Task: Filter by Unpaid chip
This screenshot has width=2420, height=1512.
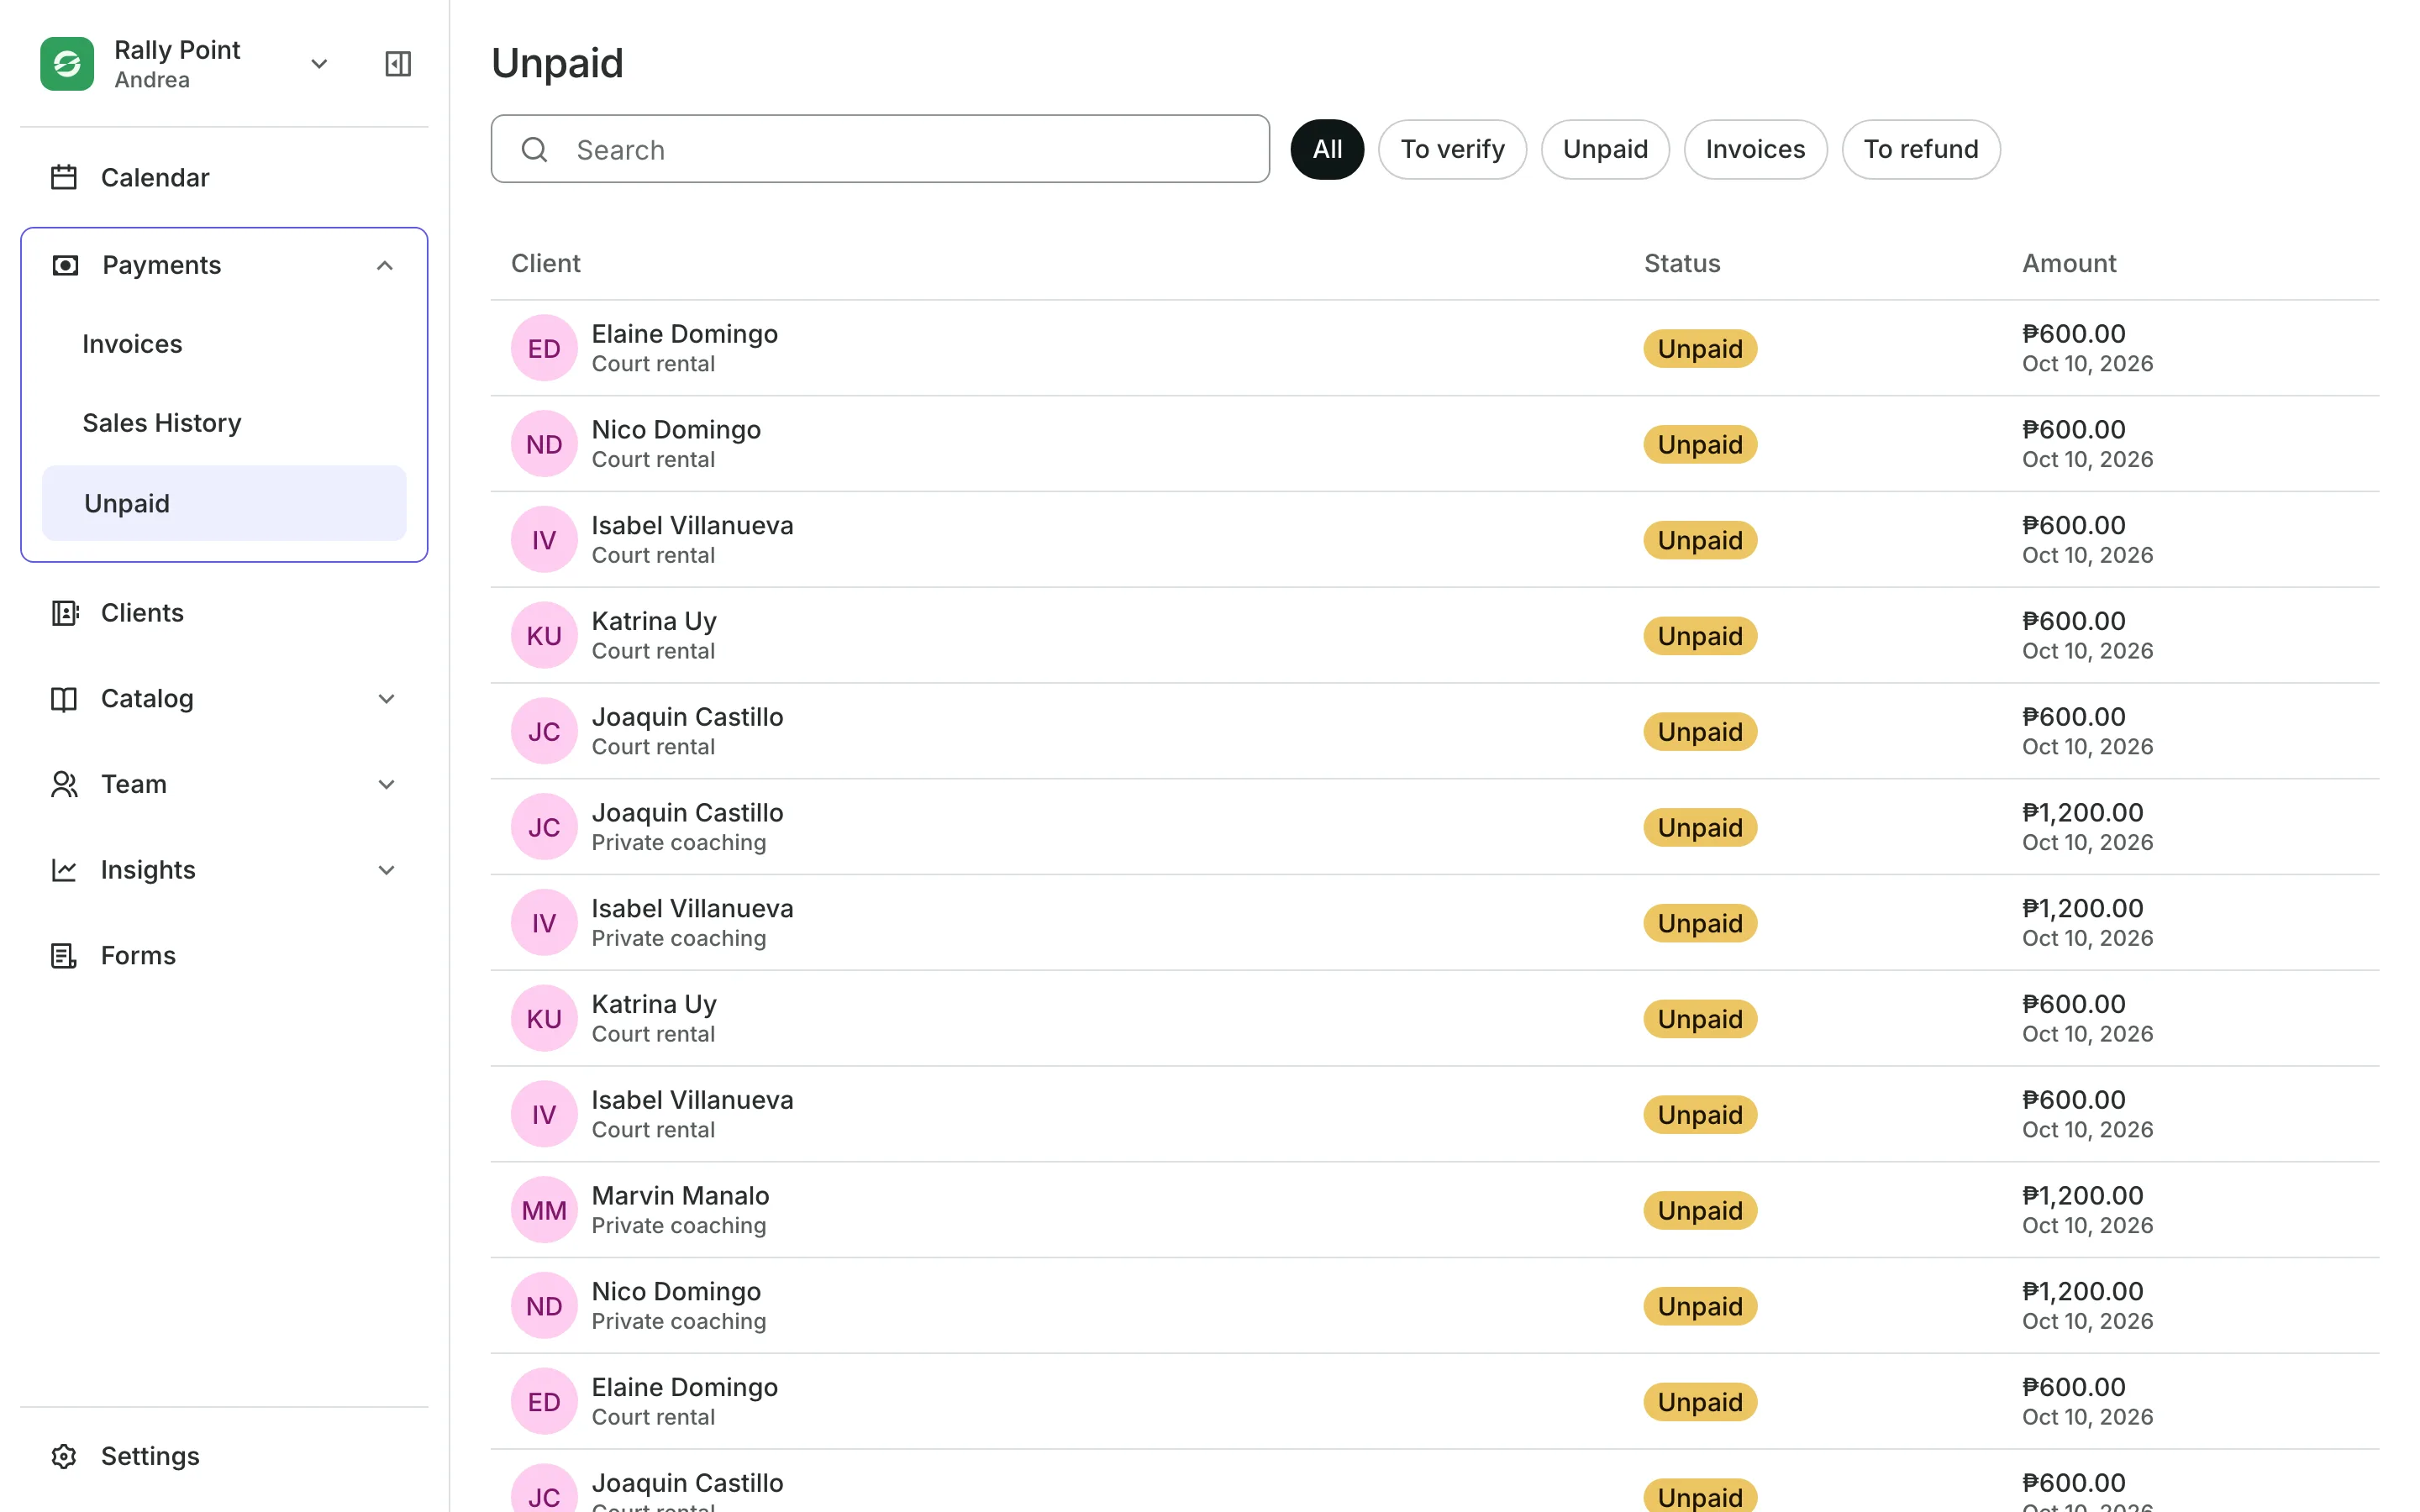Action: pyautogui.click(x=1605, y=149)
